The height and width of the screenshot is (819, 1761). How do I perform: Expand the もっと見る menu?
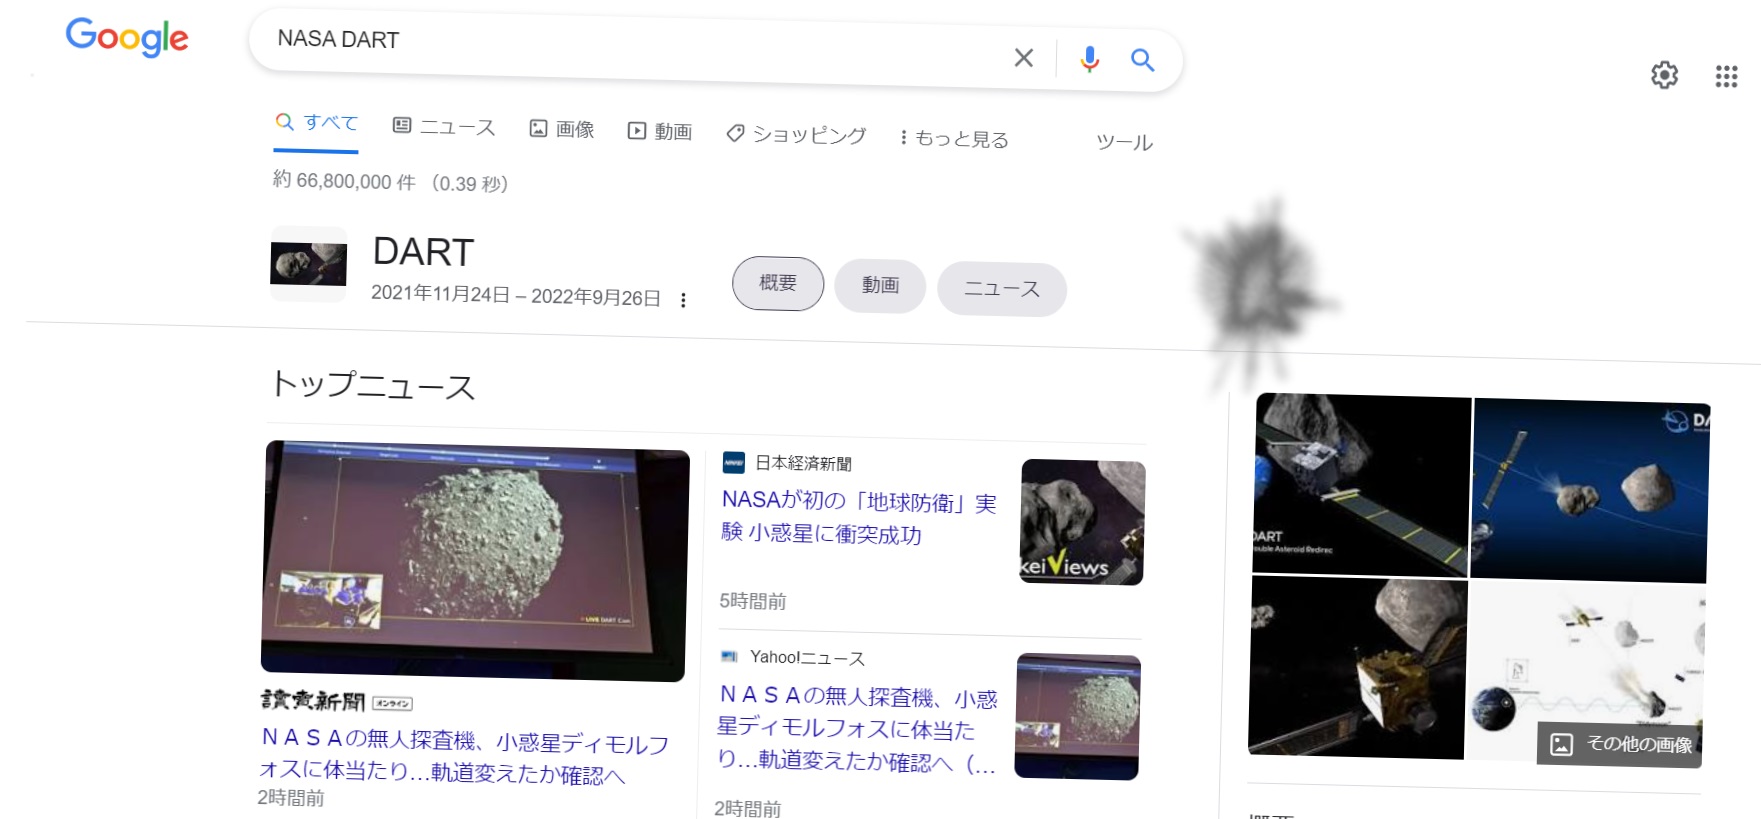954,138
